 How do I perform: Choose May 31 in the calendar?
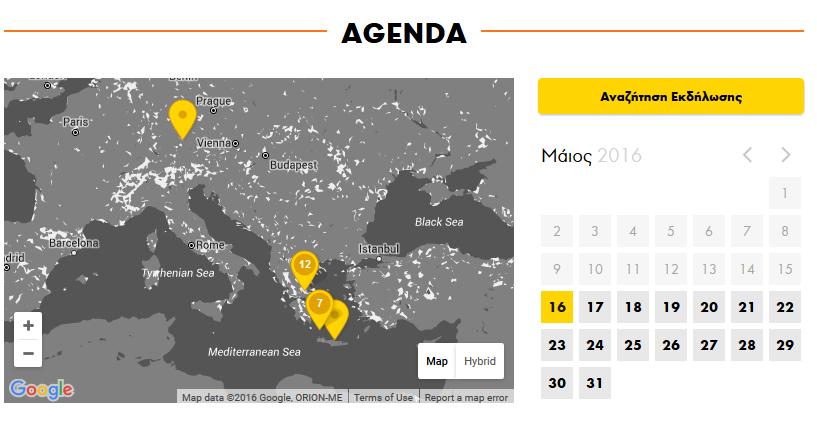tap(595, 384)
